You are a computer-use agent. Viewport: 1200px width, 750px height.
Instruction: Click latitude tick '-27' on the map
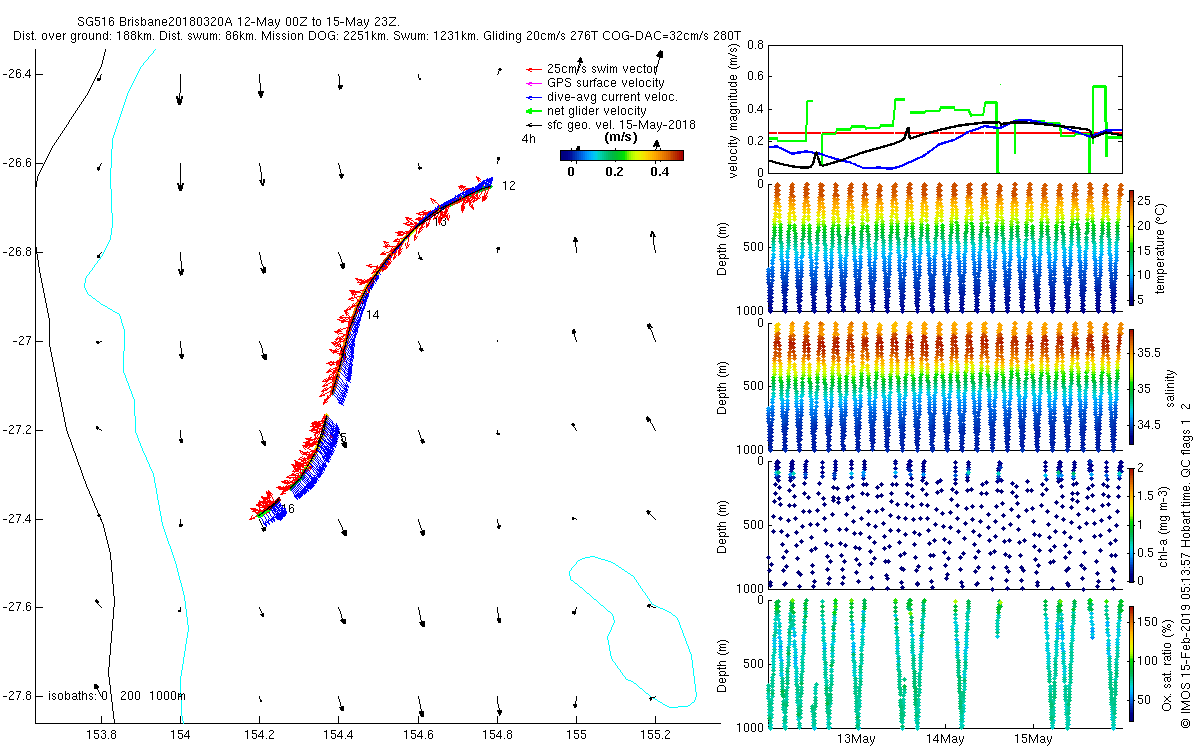point(22,341)
